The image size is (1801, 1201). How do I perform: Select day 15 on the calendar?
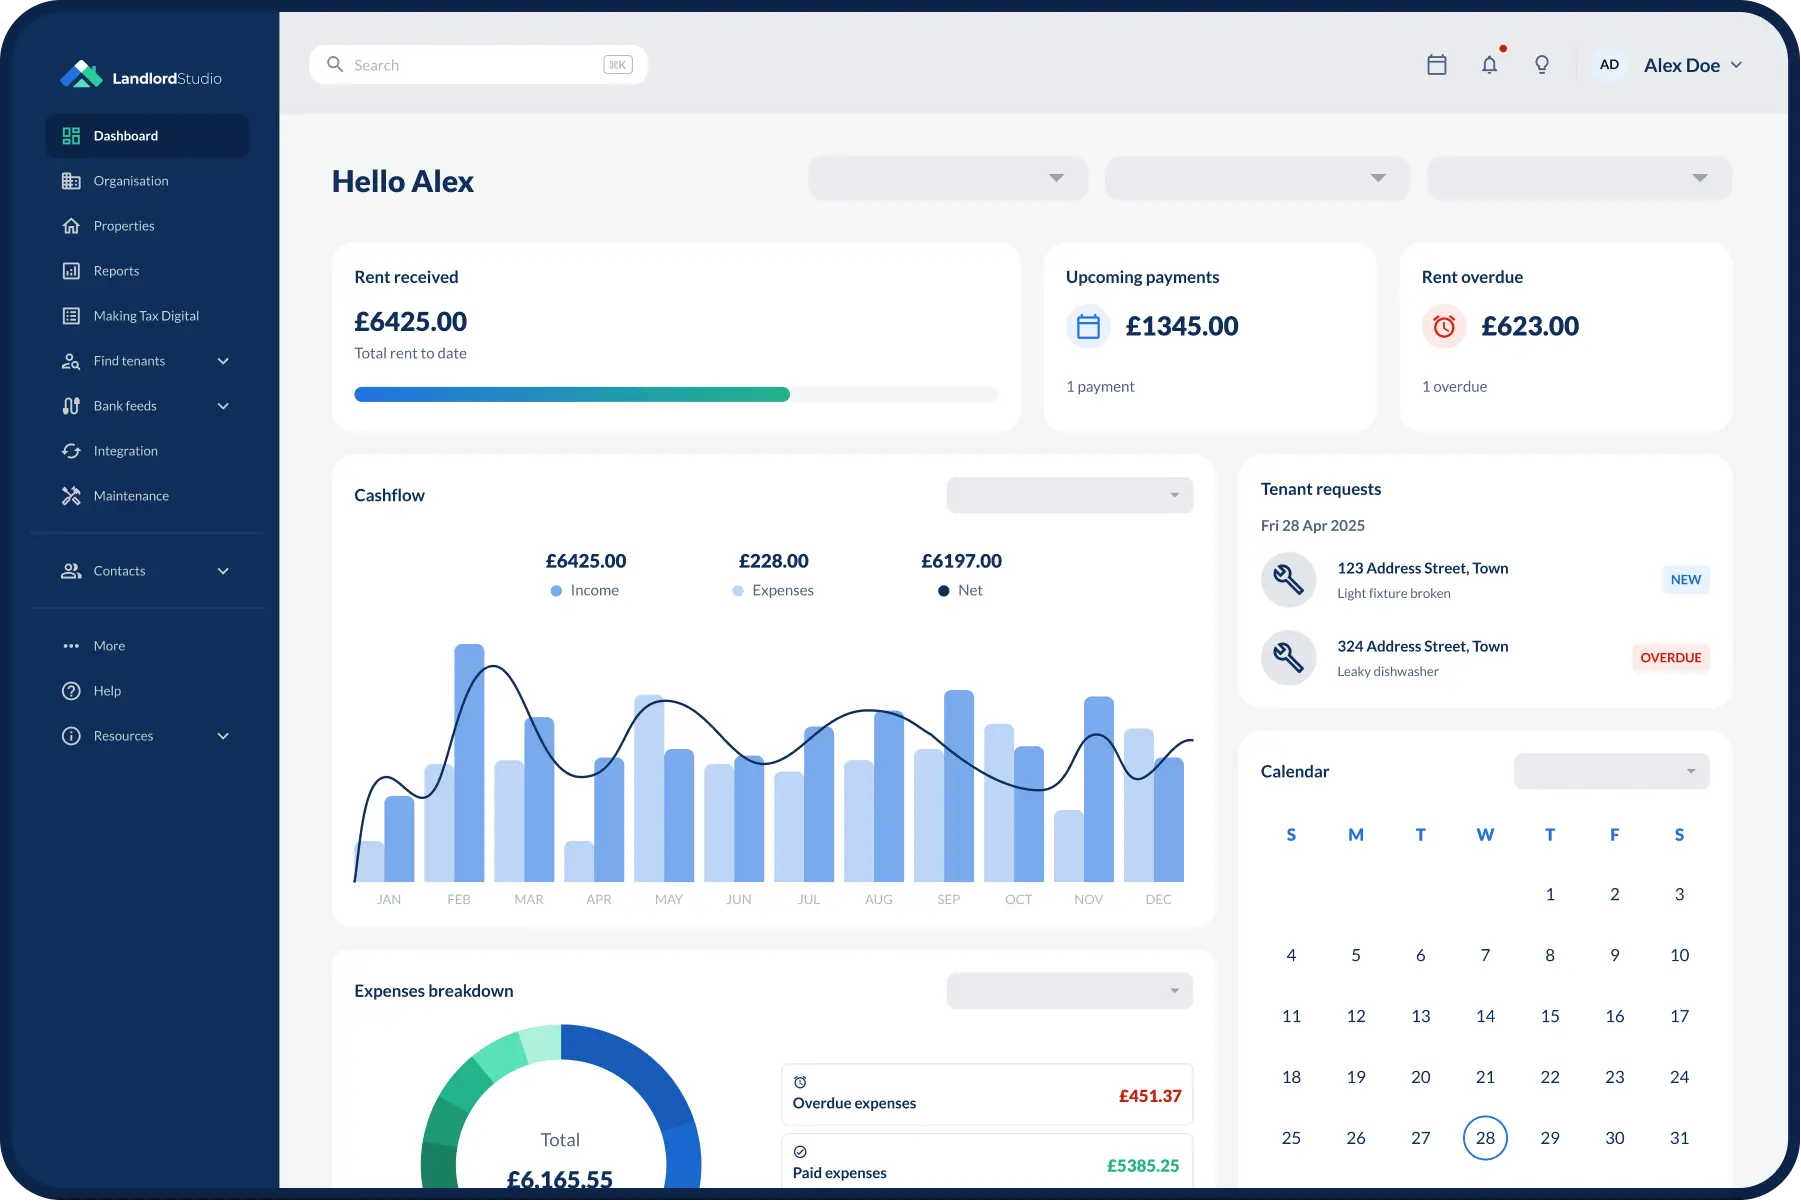pyautogui.click(x=1550, y=1016)
